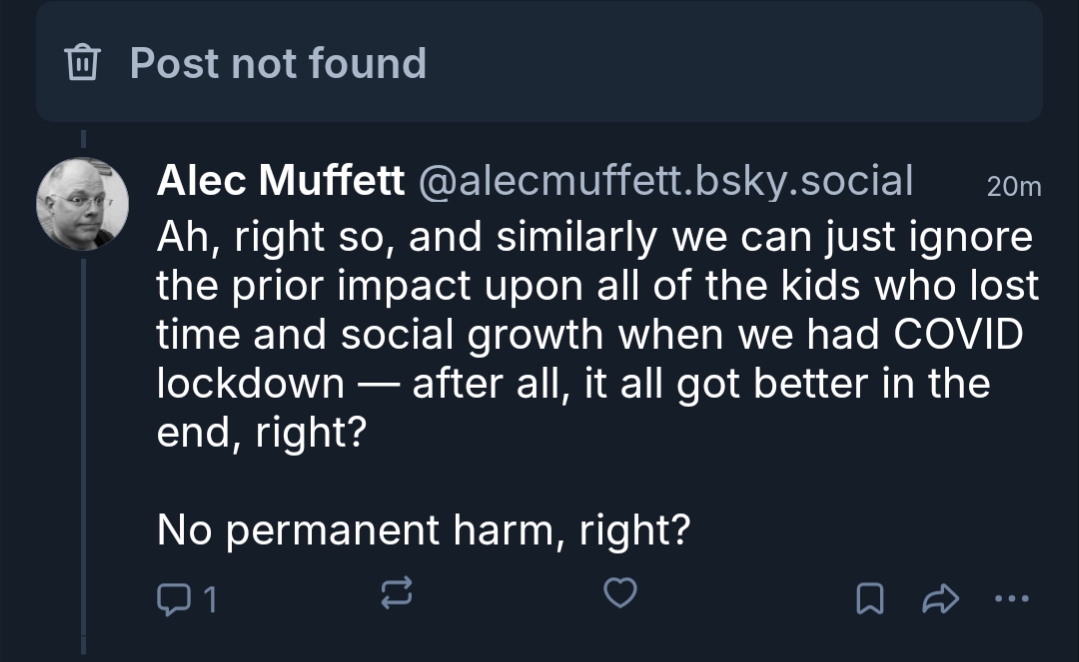Screen dimensions: 1079x662
Task: Share the post via the arrow icon
Action: (x=942, y=598)
